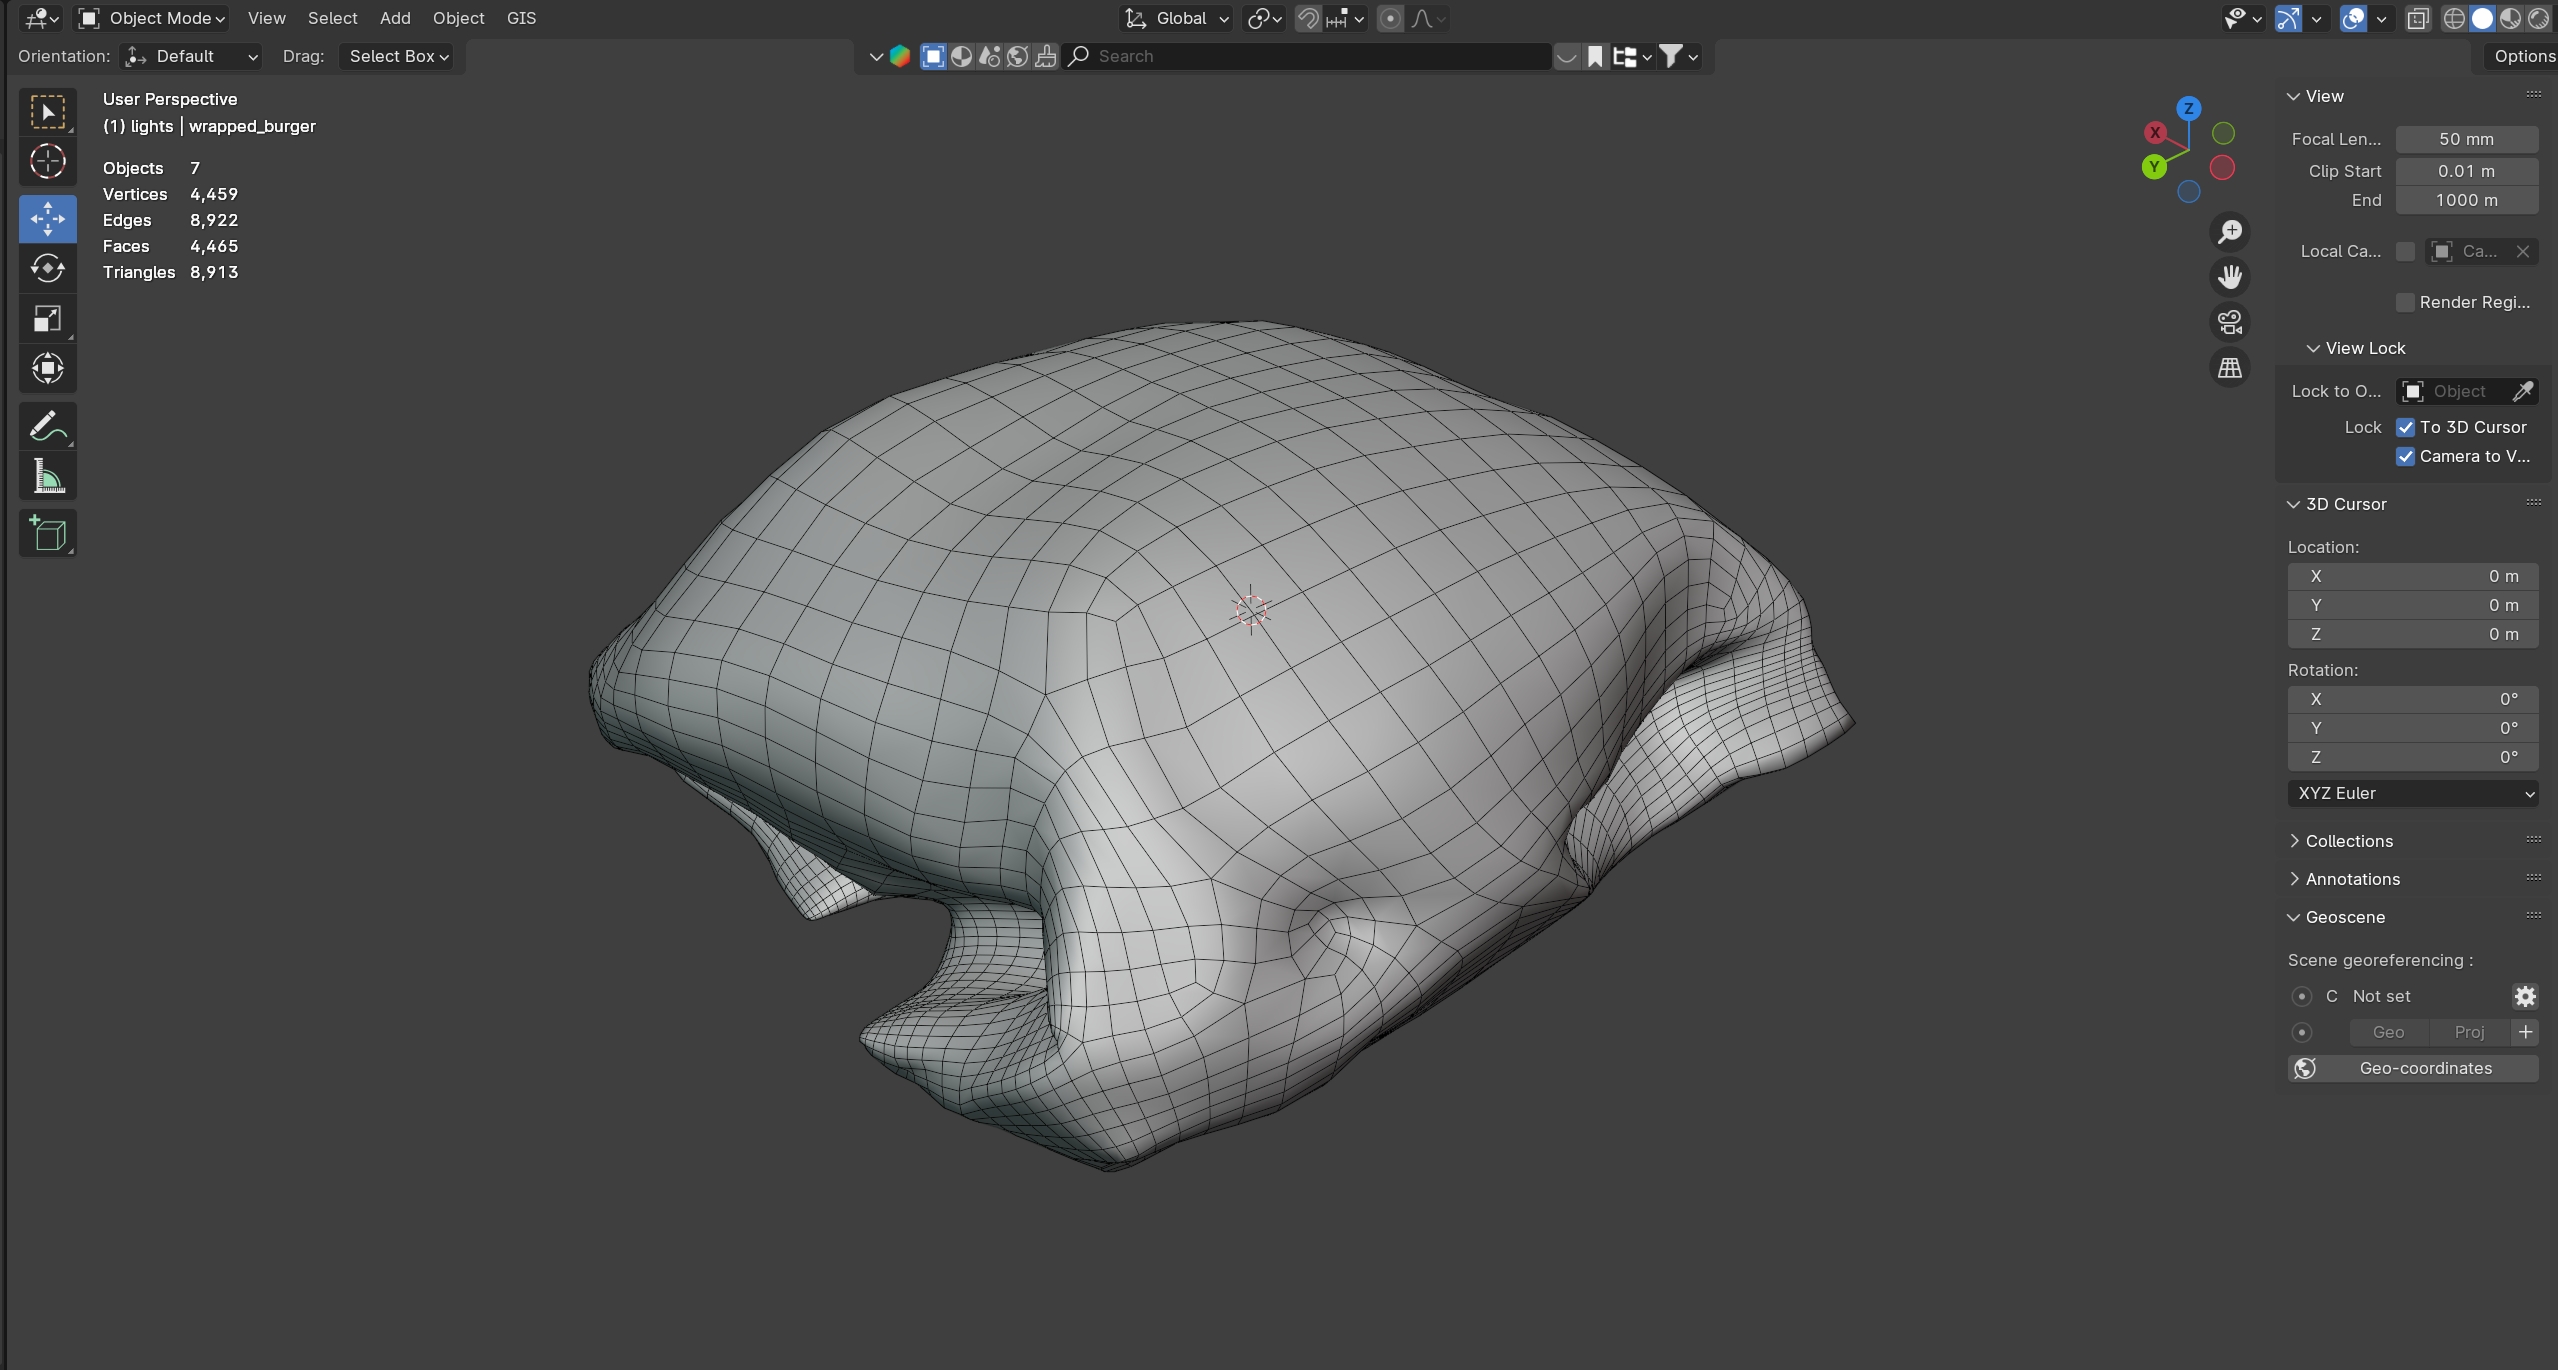Open the GIS menu

click(x=521, y=18)
